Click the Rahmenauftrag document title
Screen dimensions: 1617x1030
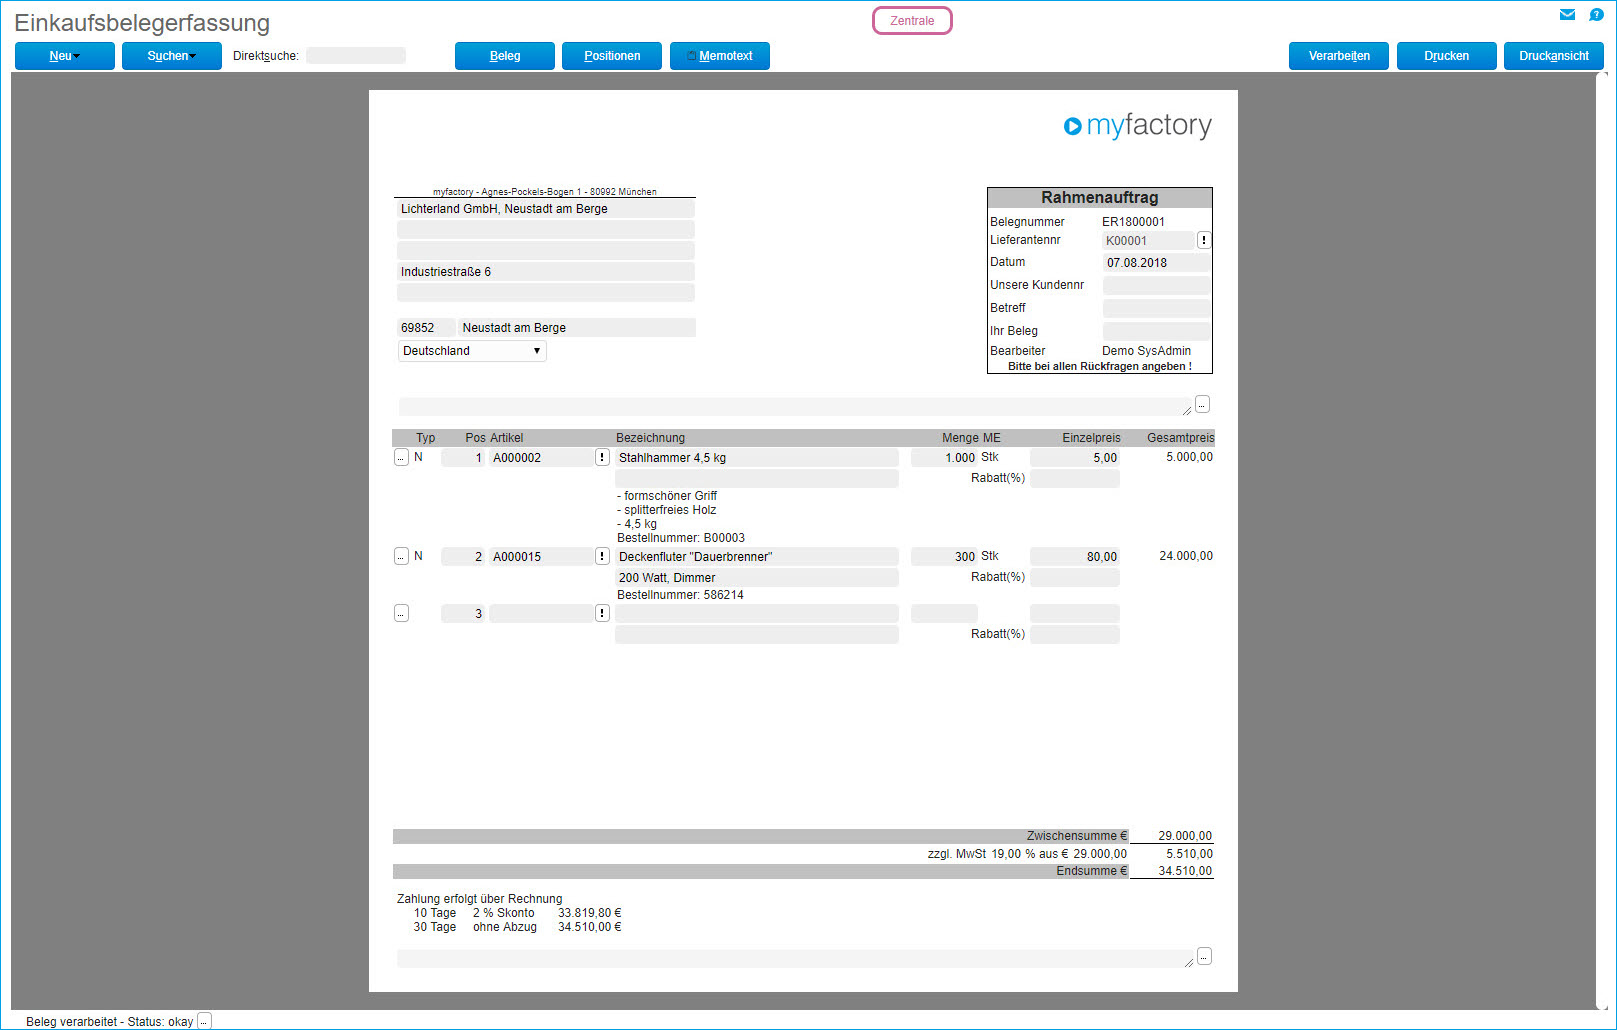point(1100,198)
